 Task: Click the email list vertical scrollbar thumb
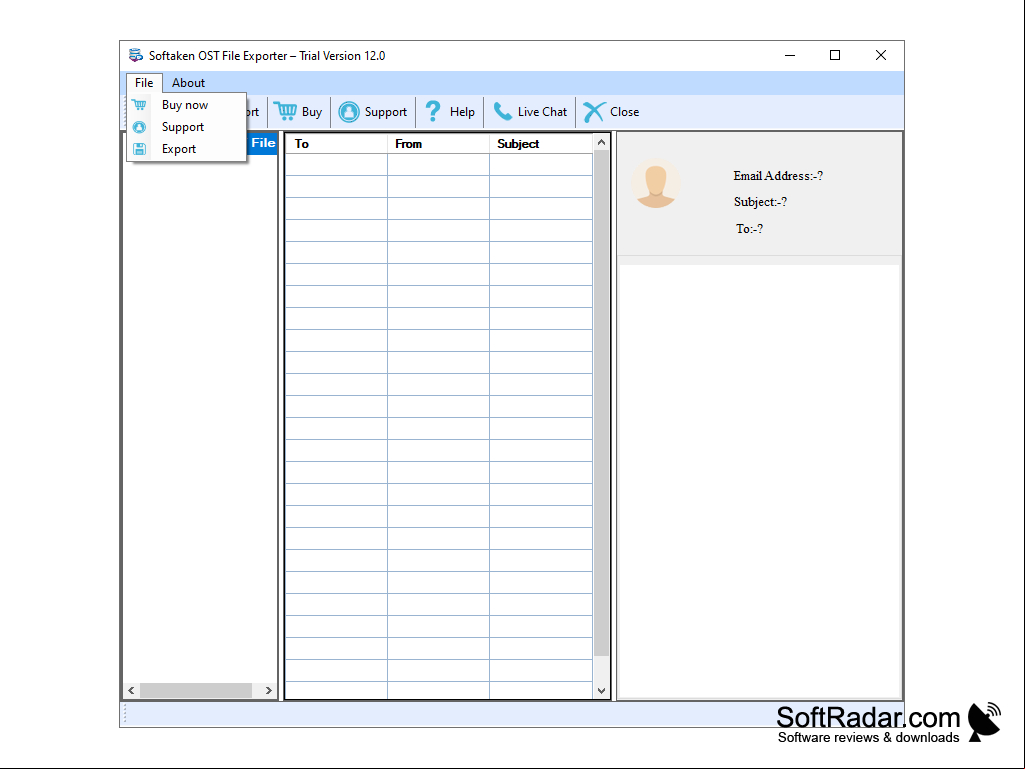click(x=601, y=403)
